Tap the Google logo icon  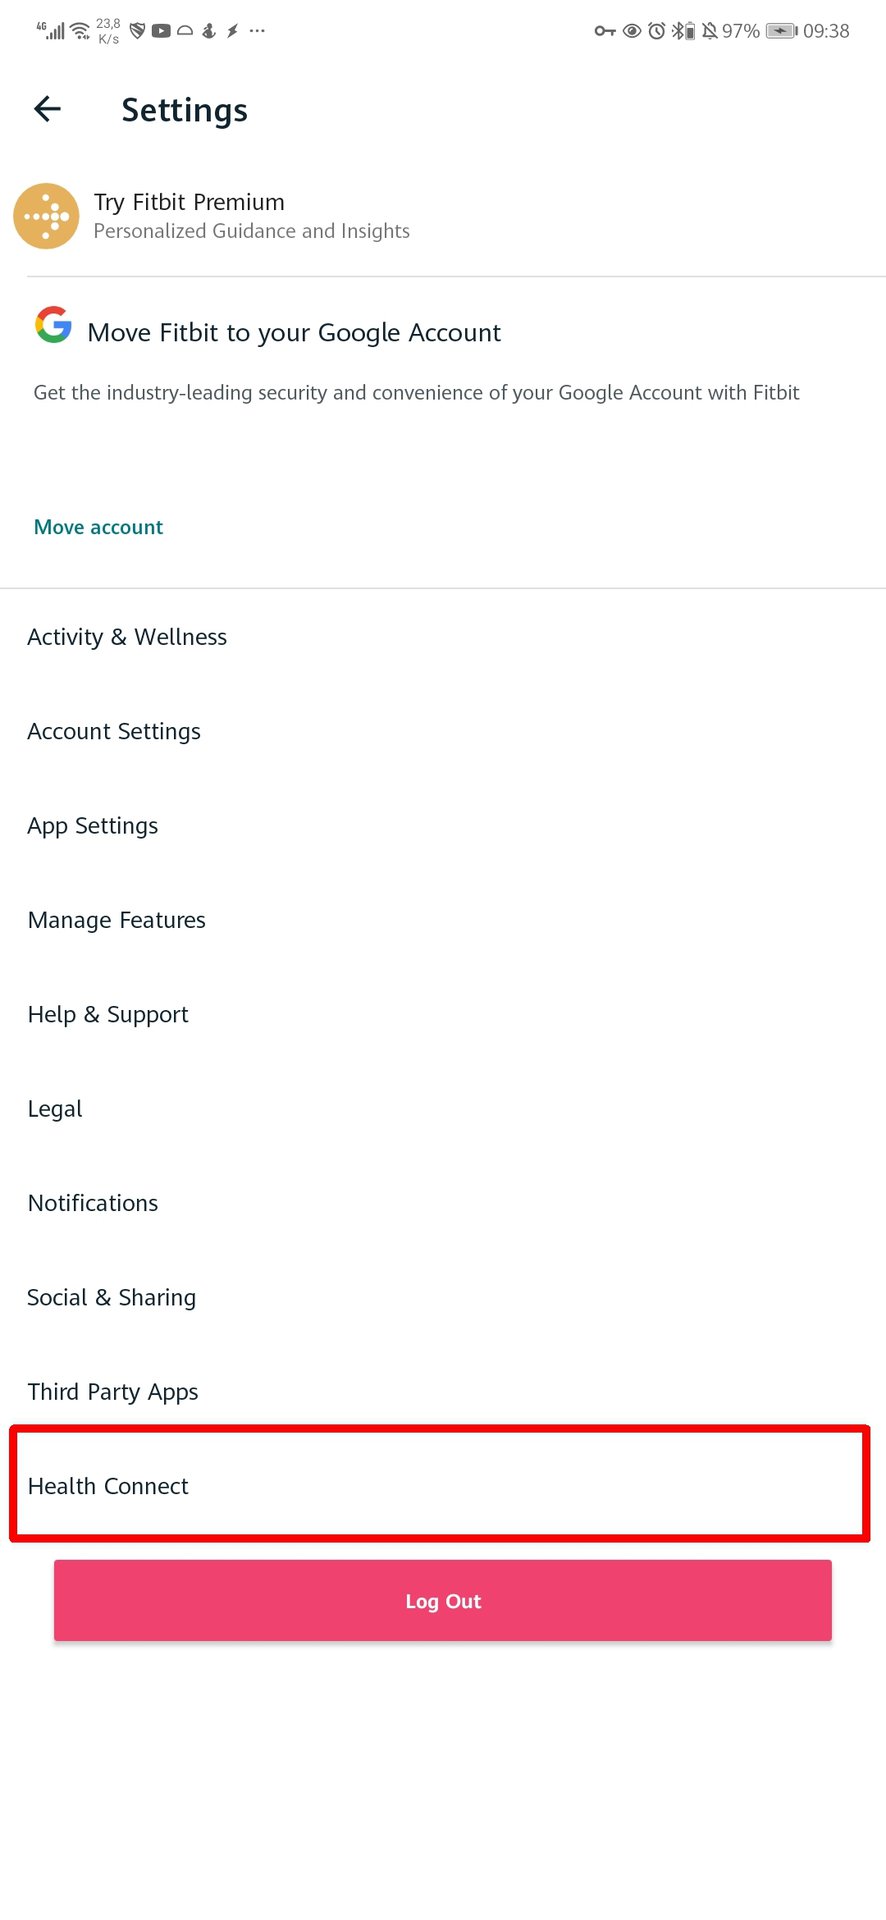(54, 325)
